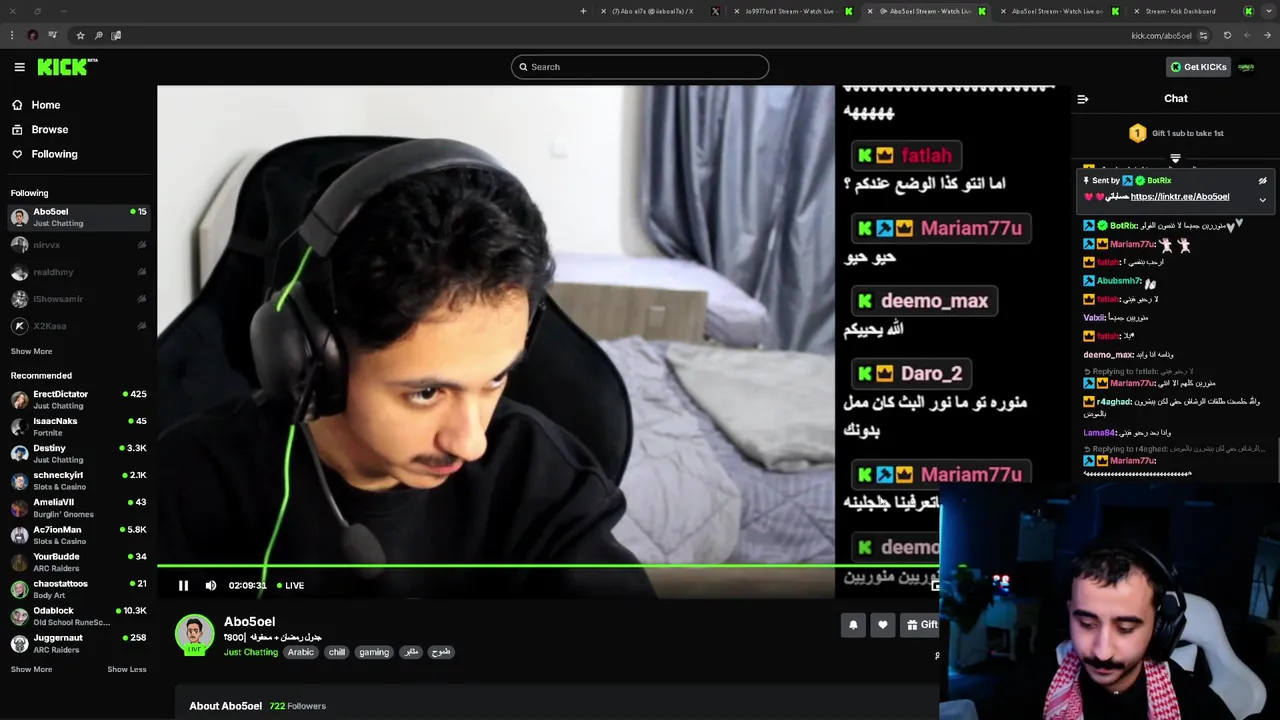Select the chill tag
Viewport: 1280px width, 720px height.
pos(337,652)
